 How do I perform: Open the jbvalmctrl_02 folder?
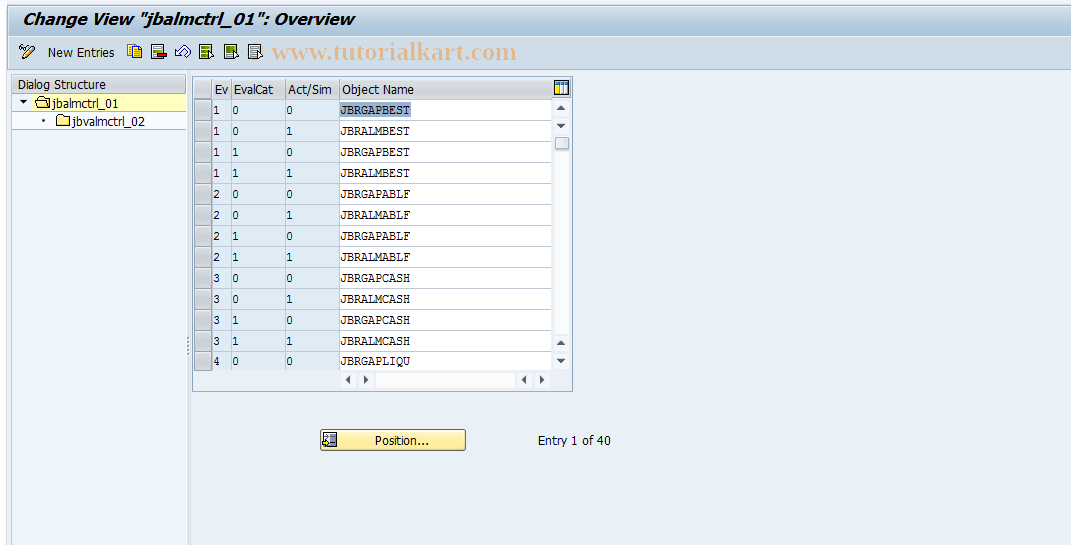pyautogui.click(x=100, y=122)
